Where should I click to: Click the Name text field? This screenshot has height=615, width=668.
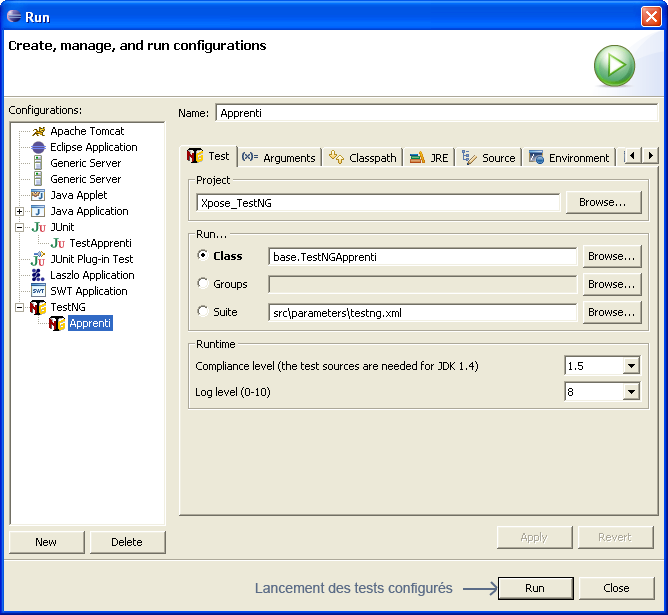pos(435,113)
